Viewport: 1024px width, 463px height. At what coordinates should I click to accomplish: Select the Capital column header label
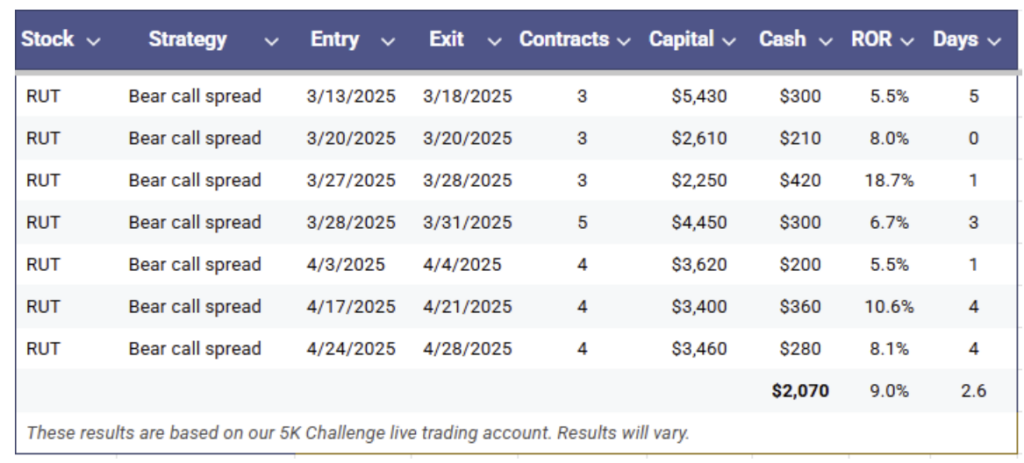(x=681, y=39)
